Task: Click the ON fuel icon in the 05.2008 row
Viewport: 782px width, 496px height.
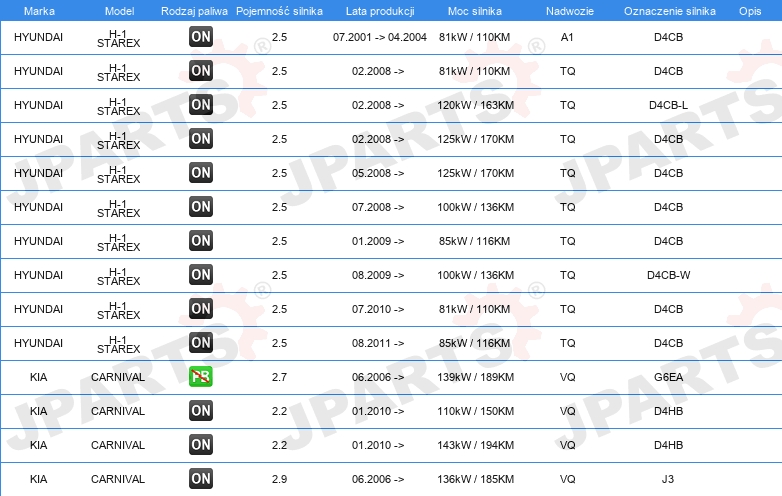Action: click(x=201, y=173)
